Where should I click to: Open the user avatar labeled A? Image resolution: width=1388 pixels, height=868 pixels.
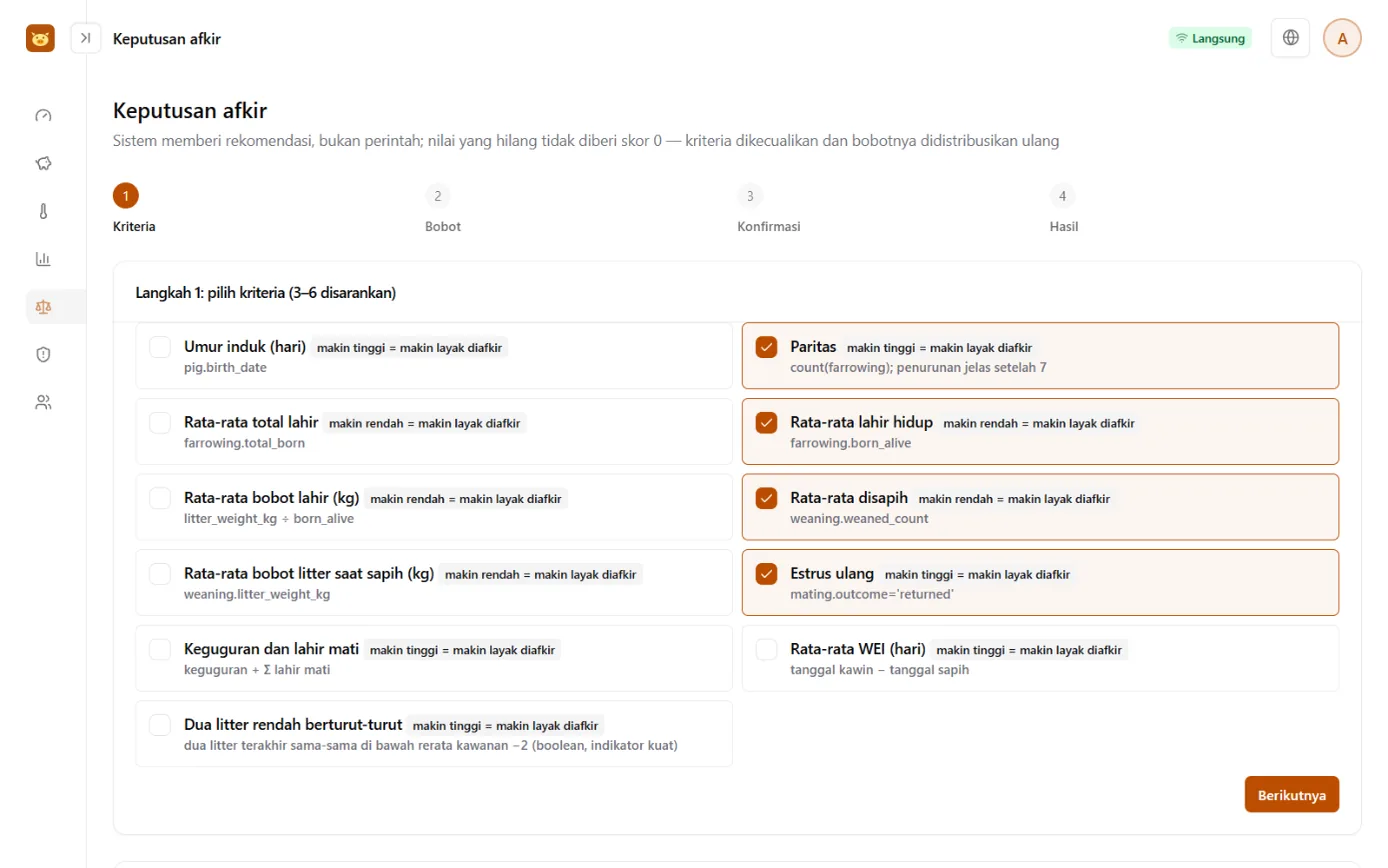point(1342,38)
